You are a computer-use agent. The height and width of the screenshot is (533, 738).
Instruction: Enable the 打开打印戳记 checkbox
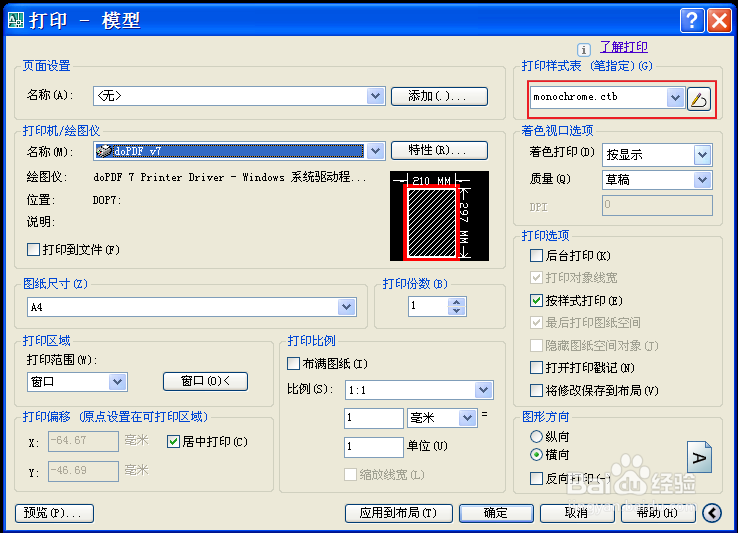coord(536,367)
